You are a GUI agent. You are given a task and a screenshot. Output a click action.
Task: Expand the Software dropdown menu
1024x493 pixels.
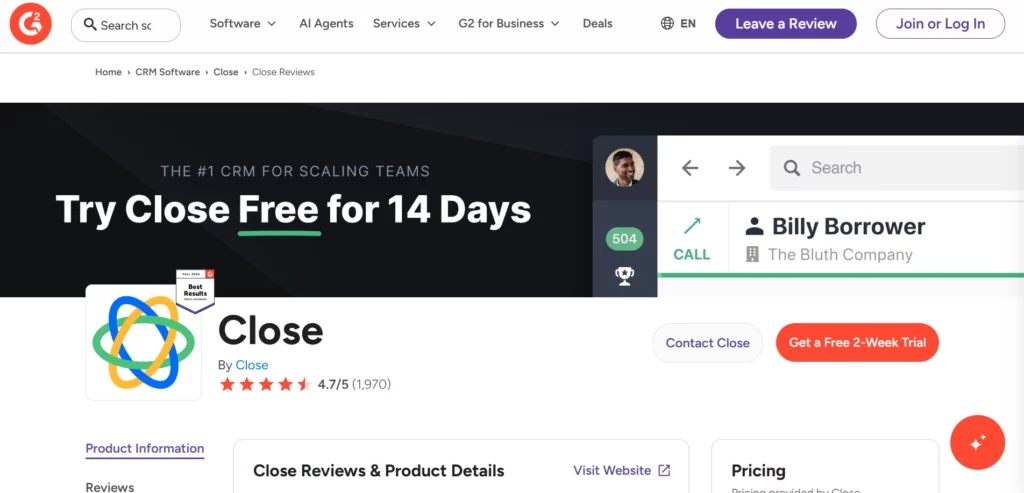242,24
